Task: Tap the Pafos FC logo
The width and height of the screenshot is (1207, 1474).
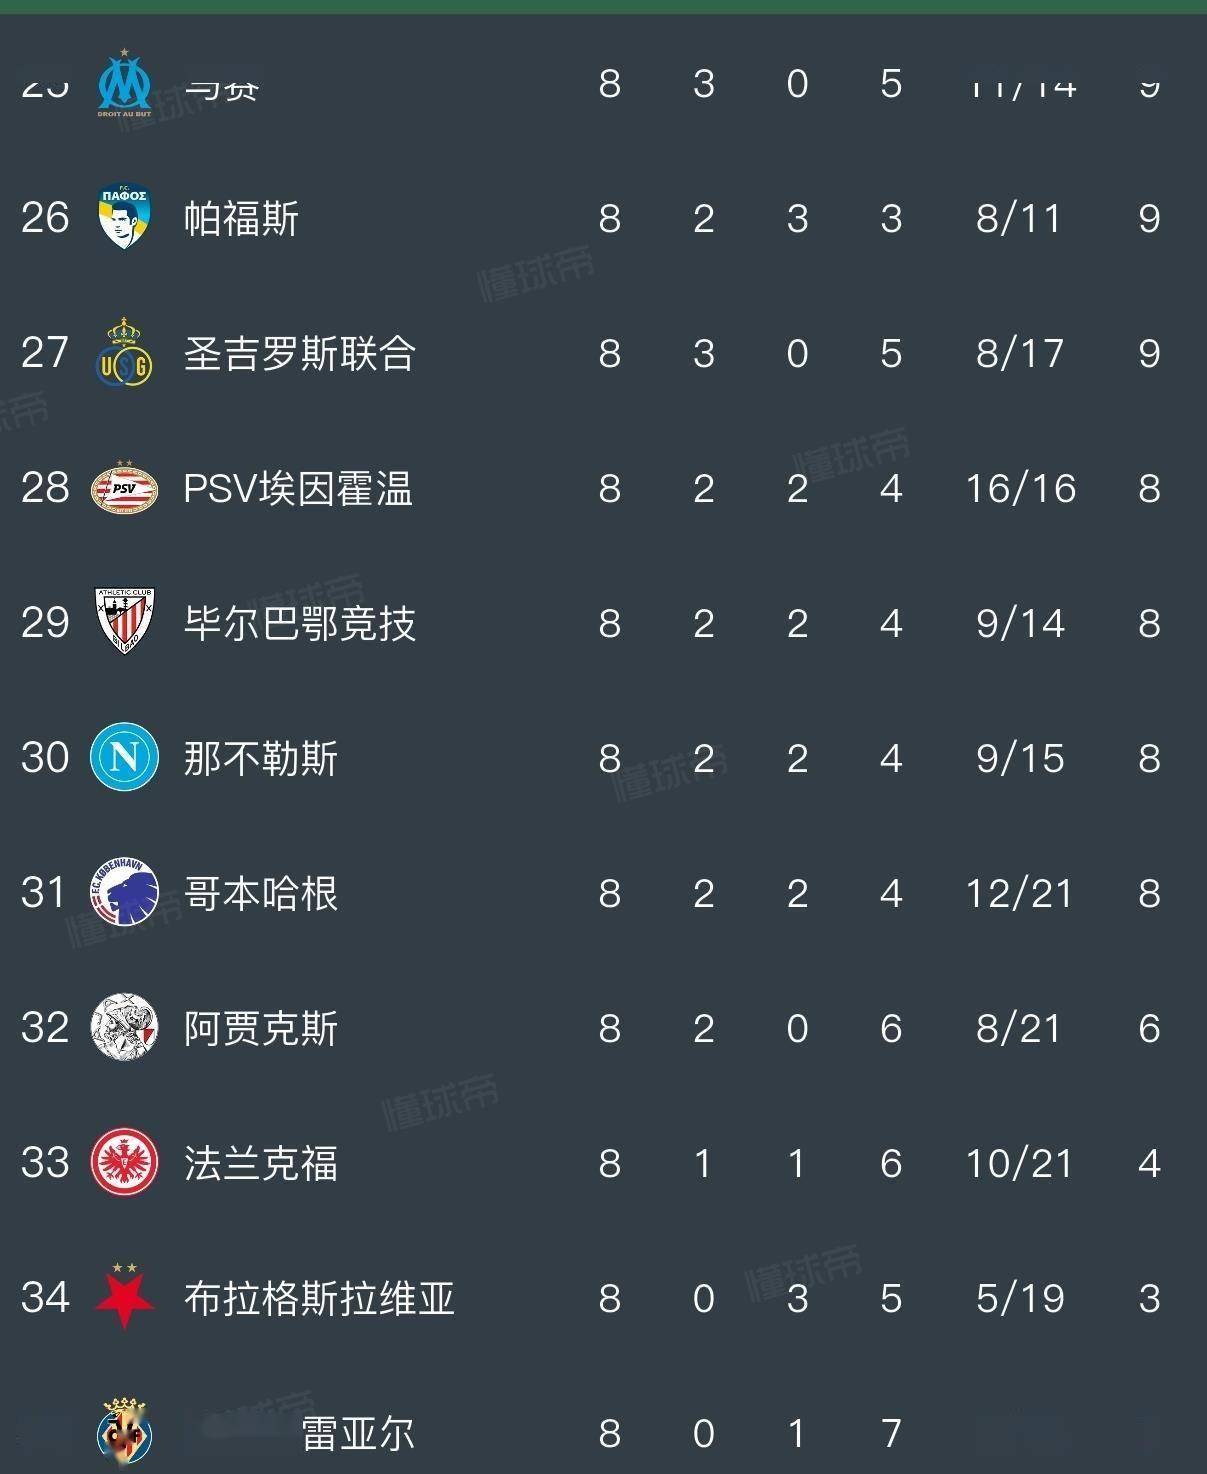Action: (124, 218)
